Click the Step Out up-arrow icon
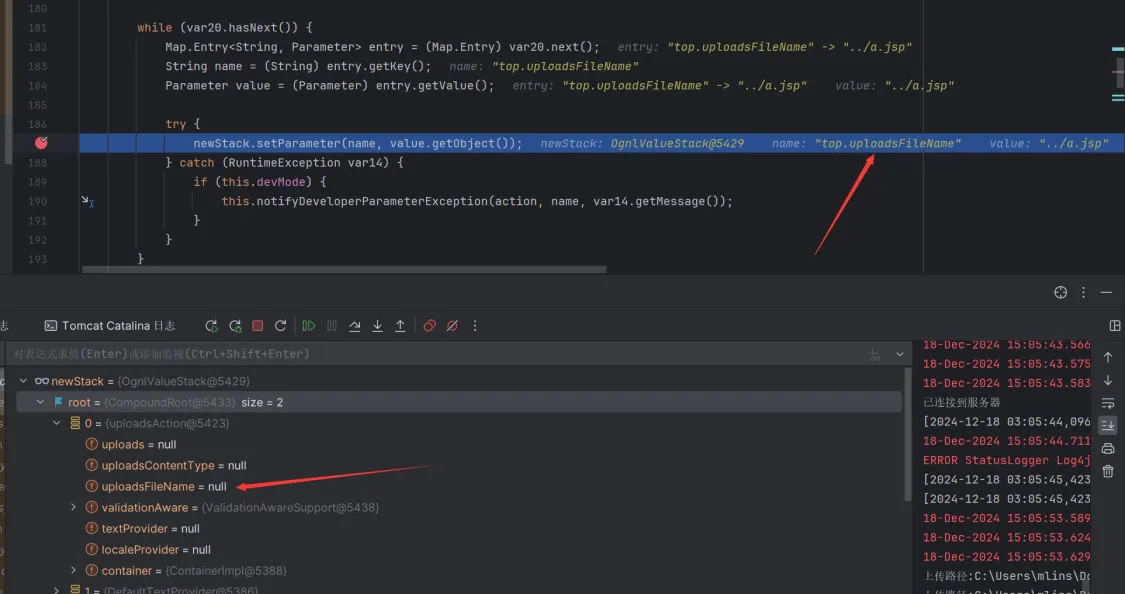 pos(400,326)
